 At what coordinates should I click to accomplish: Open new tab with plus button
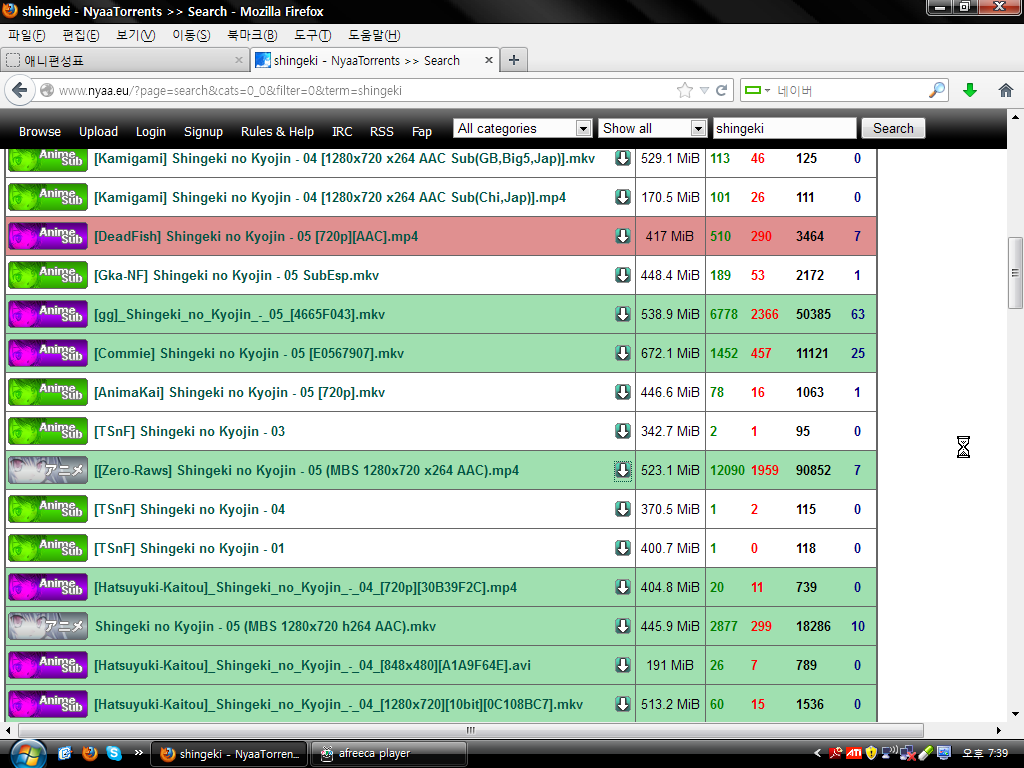(513, 60)
